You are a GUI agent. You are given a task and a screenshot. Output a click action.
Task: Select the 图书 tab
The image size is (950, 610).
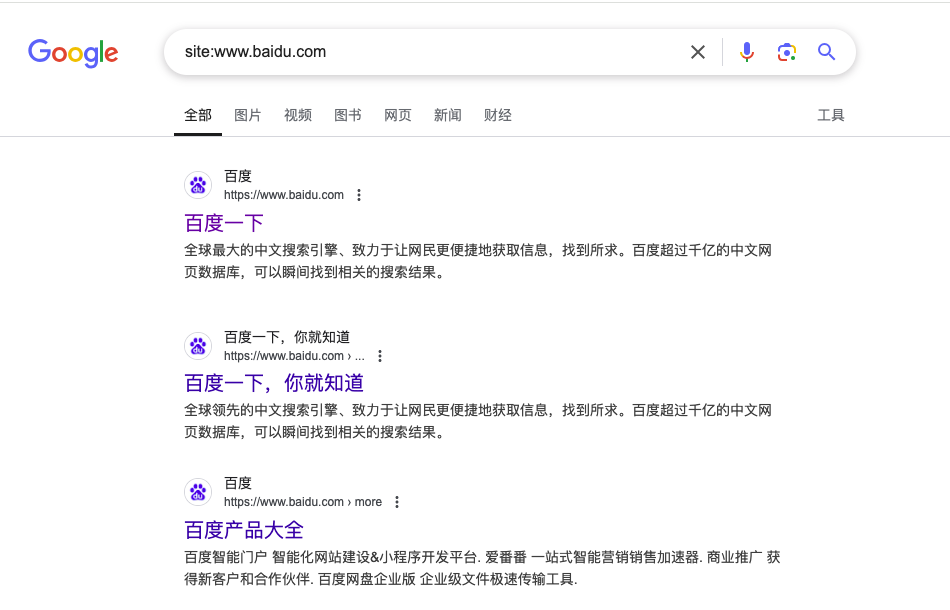347,115
